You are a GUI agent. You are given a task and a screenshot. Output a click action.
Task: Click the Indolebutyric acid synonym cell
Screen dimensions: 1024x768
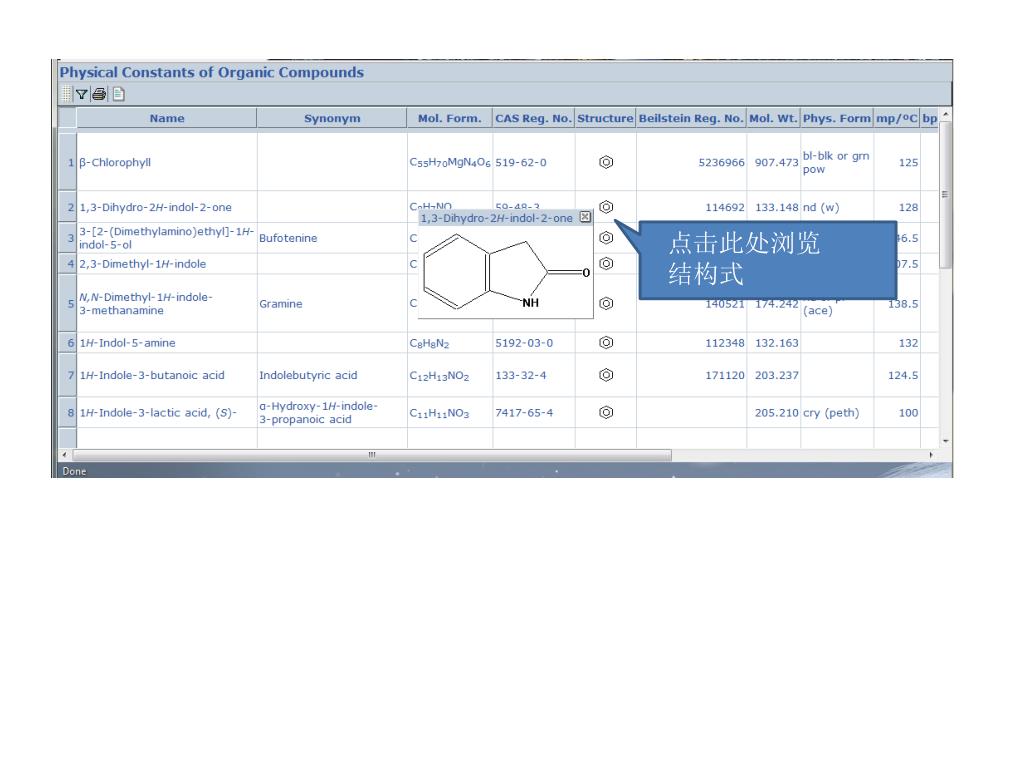coord(332,375)
